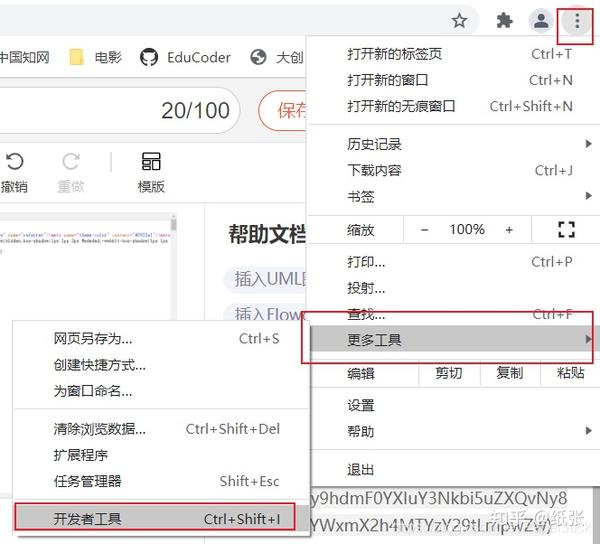This screenshot has height=544, width=600.
Task: Open 下载内容 from the menu
Action: click(453, 170)
